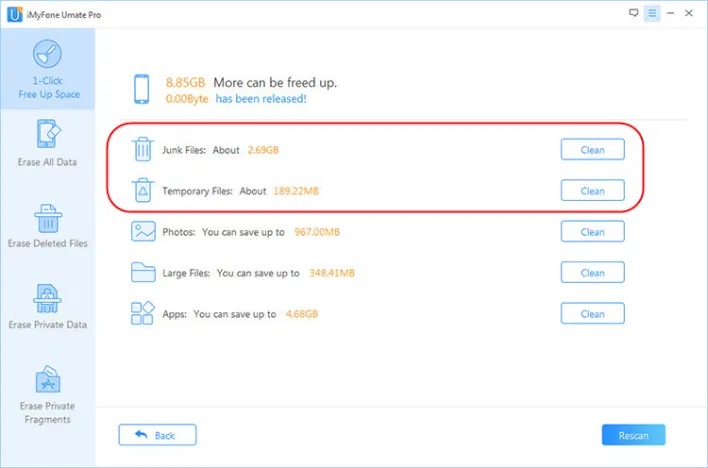Clean the Large Files category
708x468 pixels.
pyautogui.click(x=592, y=272)
